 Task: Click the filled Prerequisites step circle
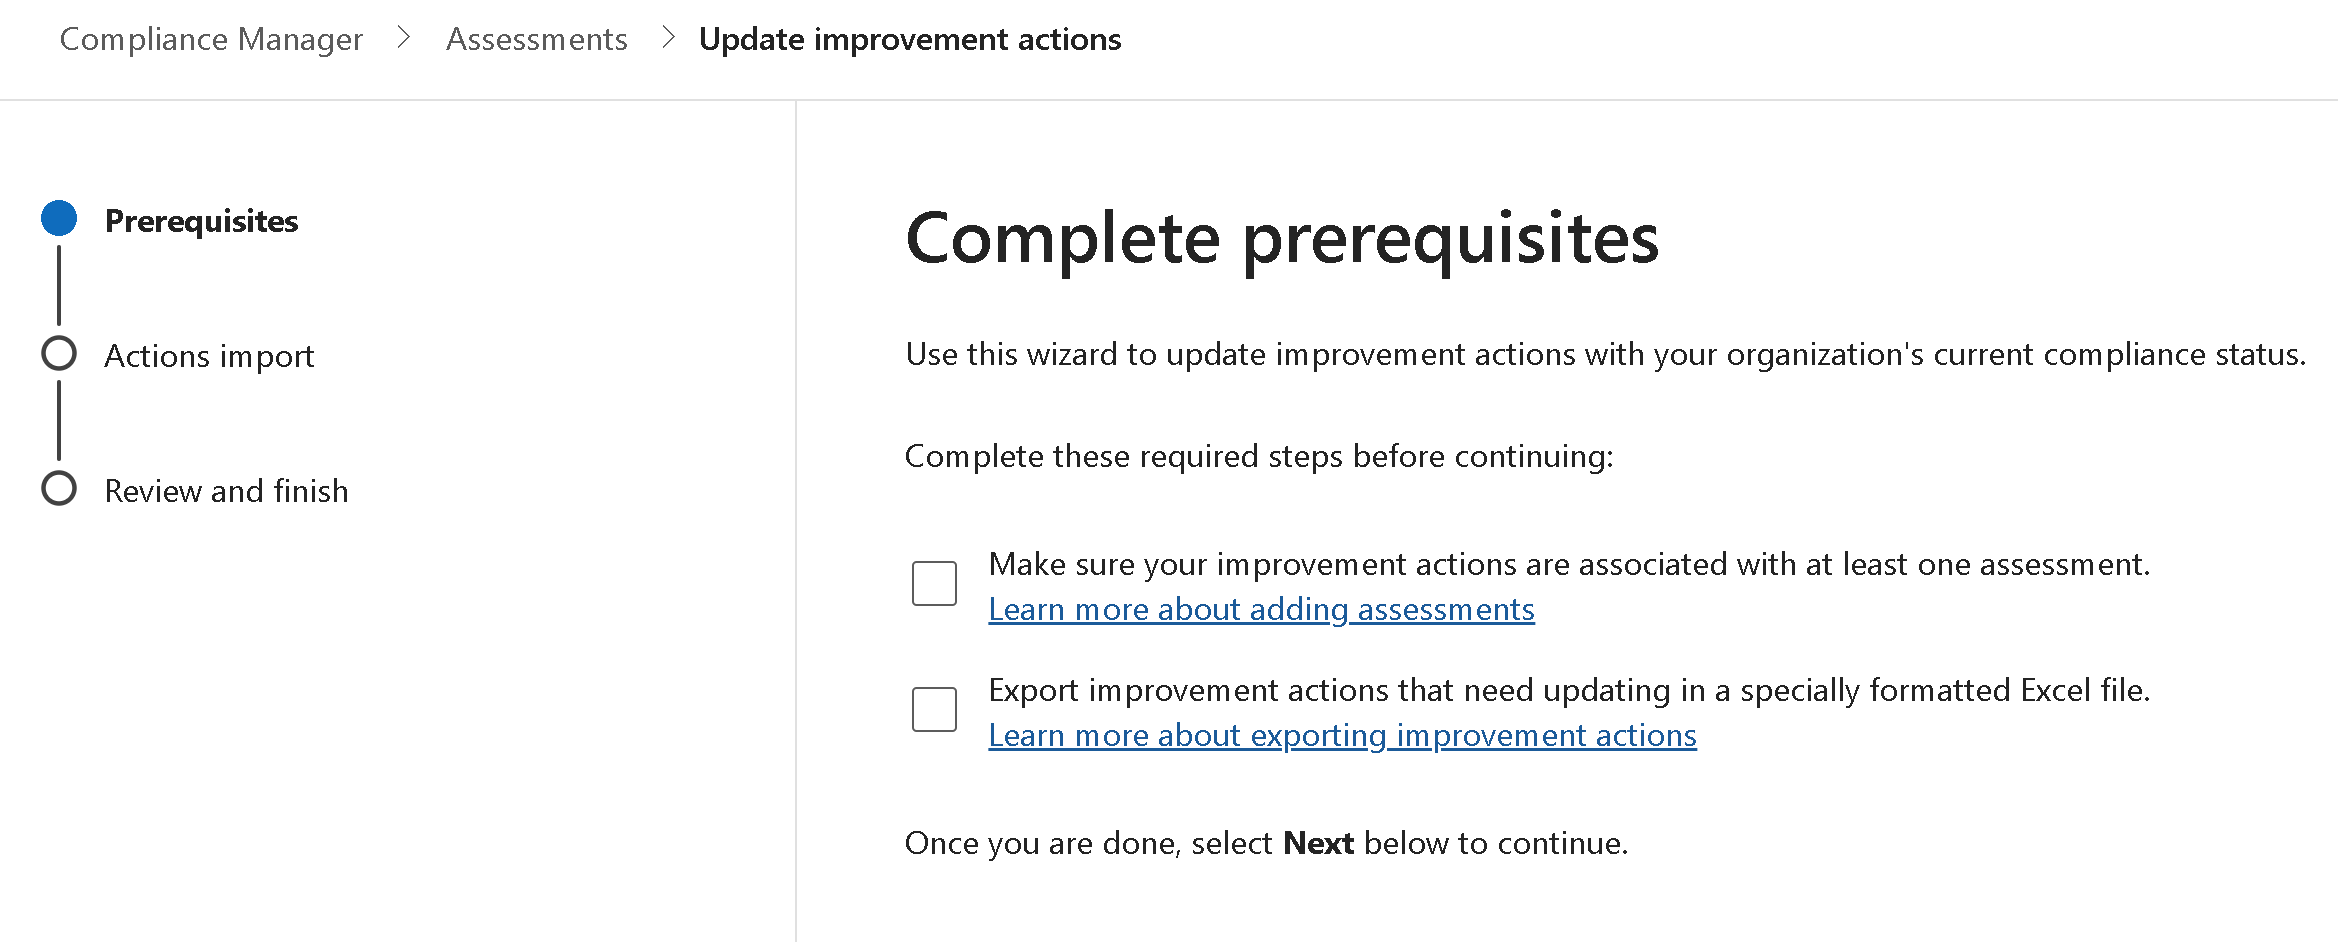tap(59, 219)
